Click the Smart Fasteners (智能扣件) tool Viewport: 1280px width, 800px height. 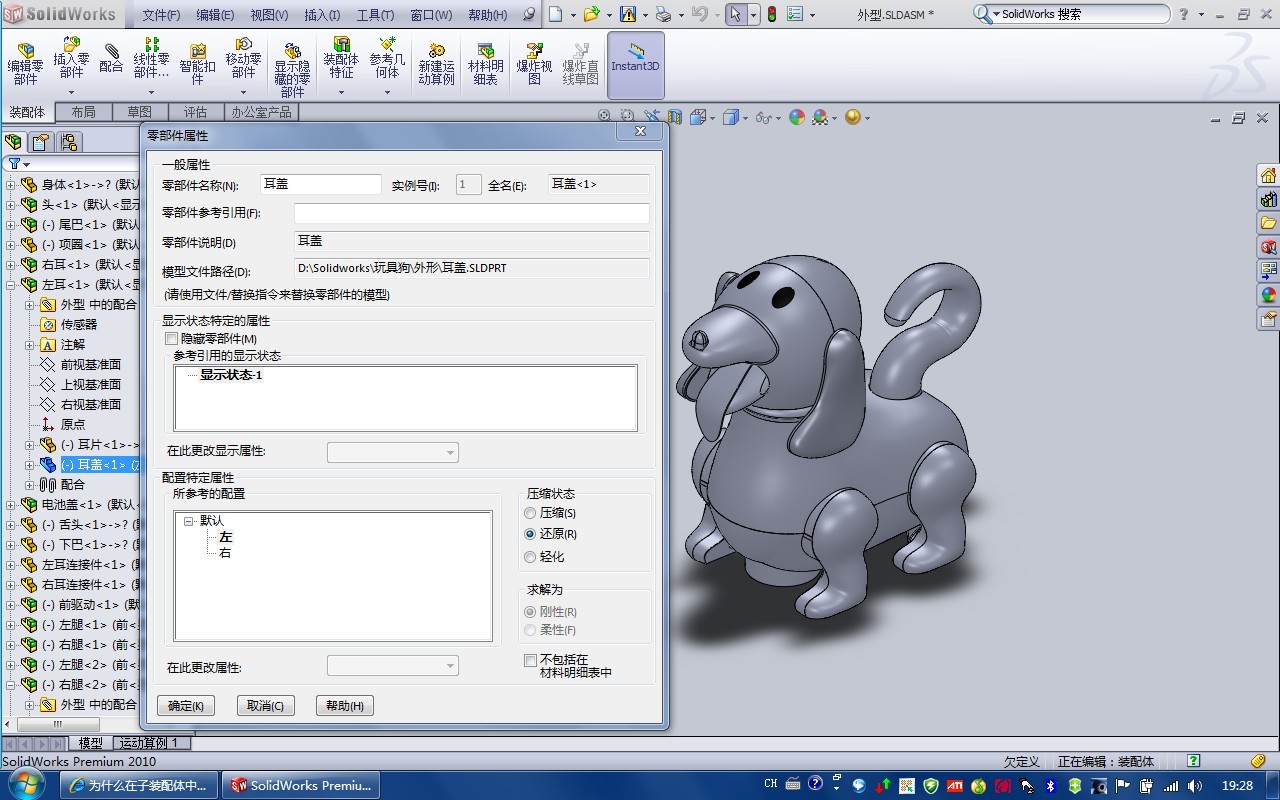pos(198,64)
